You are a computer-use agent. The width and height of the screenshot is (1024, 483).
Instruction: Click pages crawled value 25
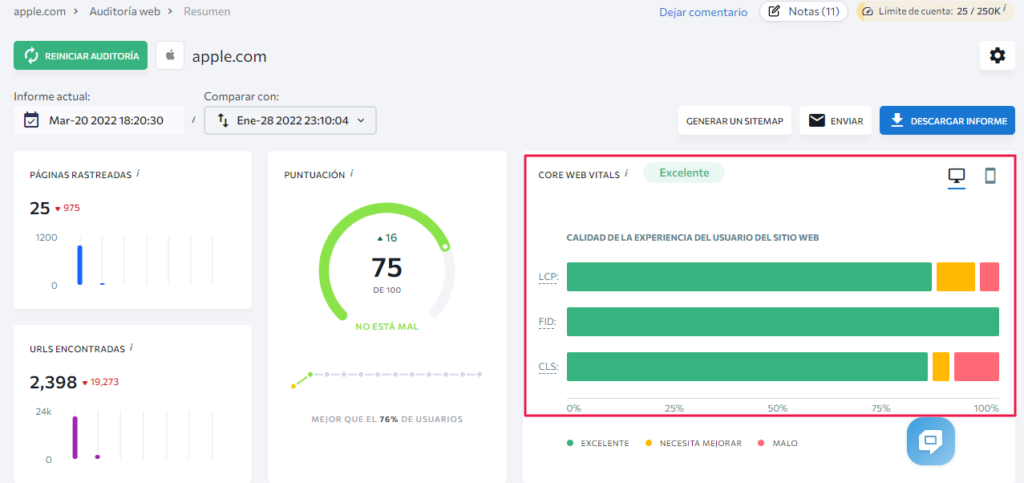(x=40, y=208)
